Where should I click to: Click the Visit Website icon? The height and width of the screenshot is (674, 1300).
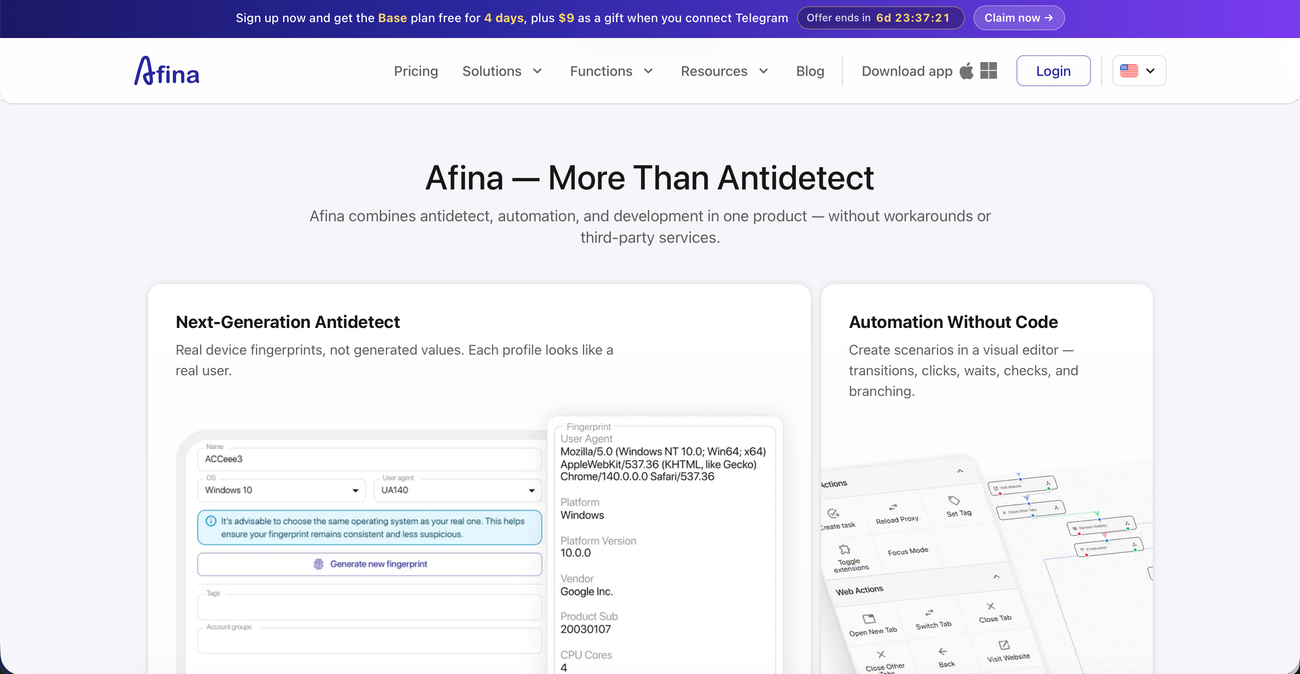click(1004, 645)
